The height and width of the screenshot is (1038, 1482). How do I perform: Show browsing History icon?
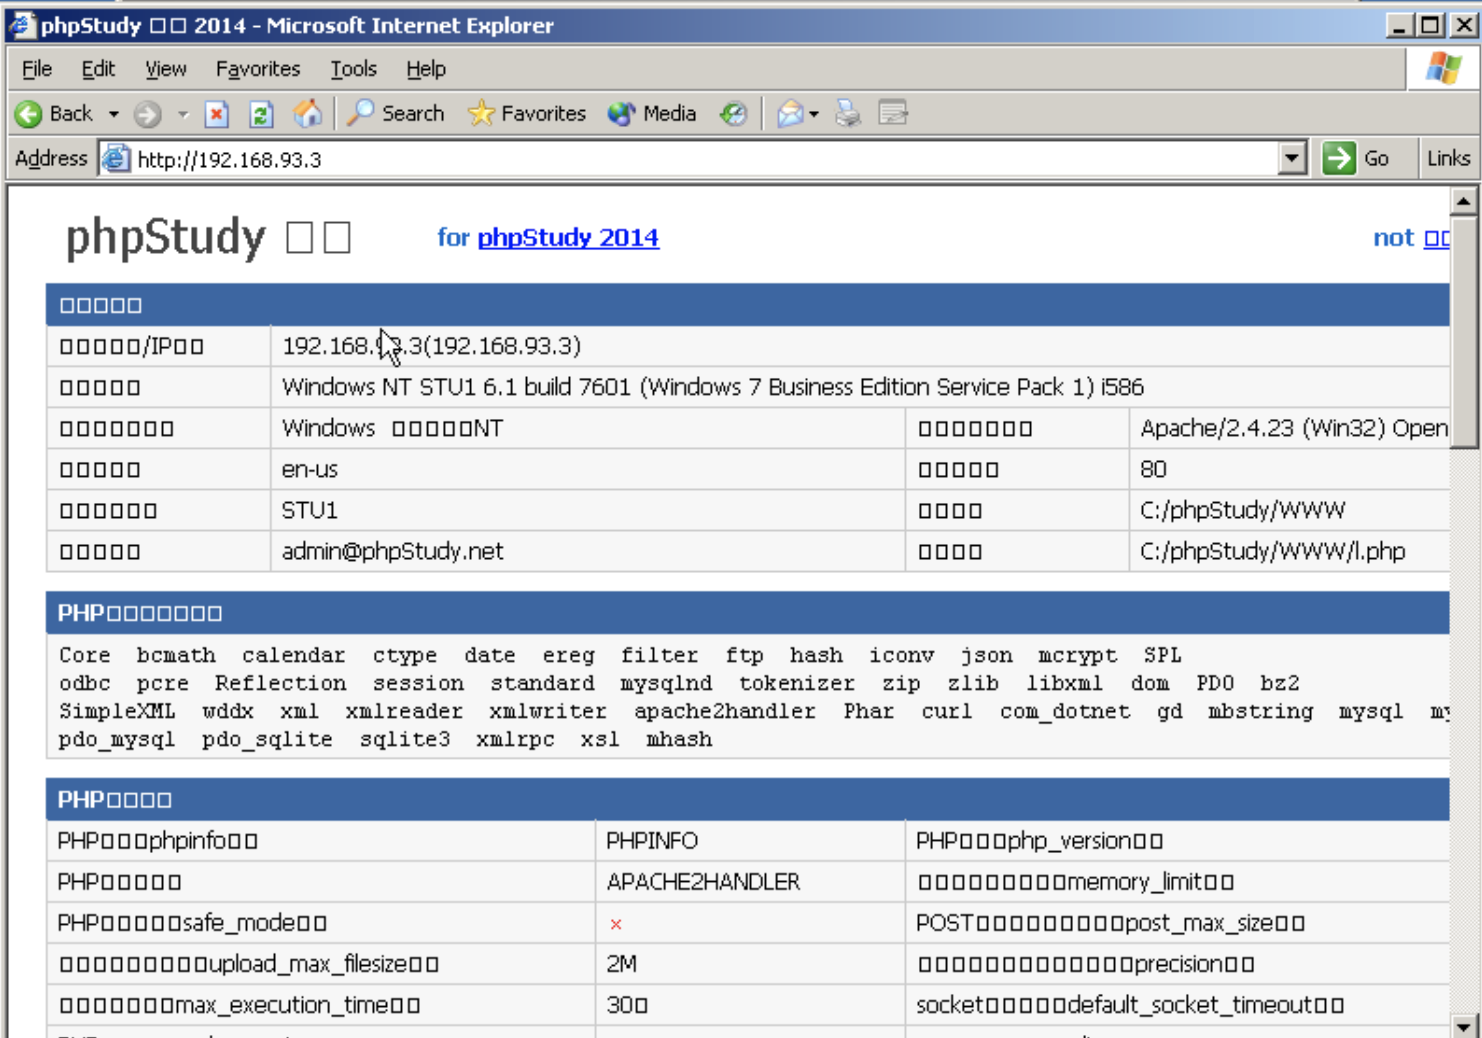(733, 114)
